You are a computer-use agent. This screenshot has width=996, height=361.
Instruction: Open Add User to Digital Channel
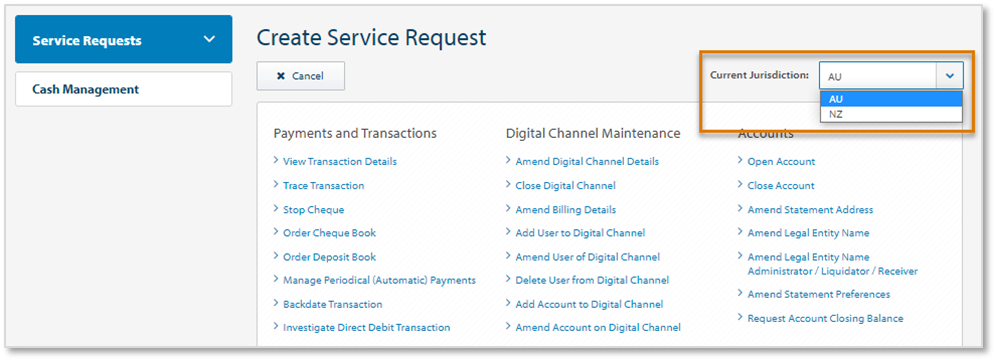[581, 233]
